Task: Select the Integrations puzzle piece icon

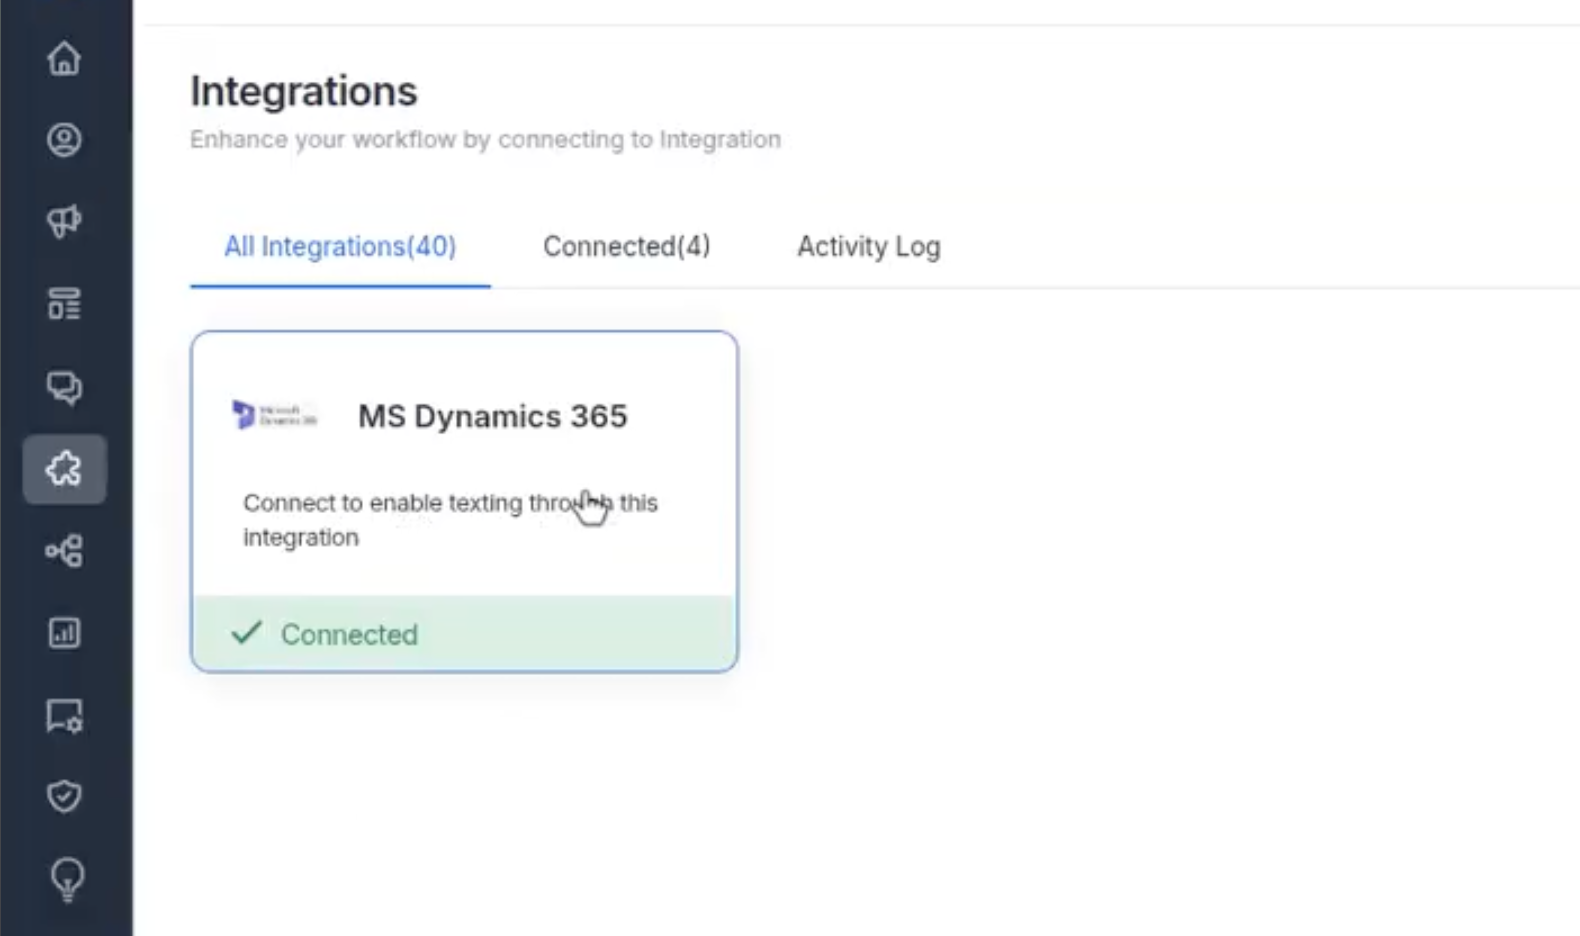Action: pyautogui.click(x=64, y=468)
